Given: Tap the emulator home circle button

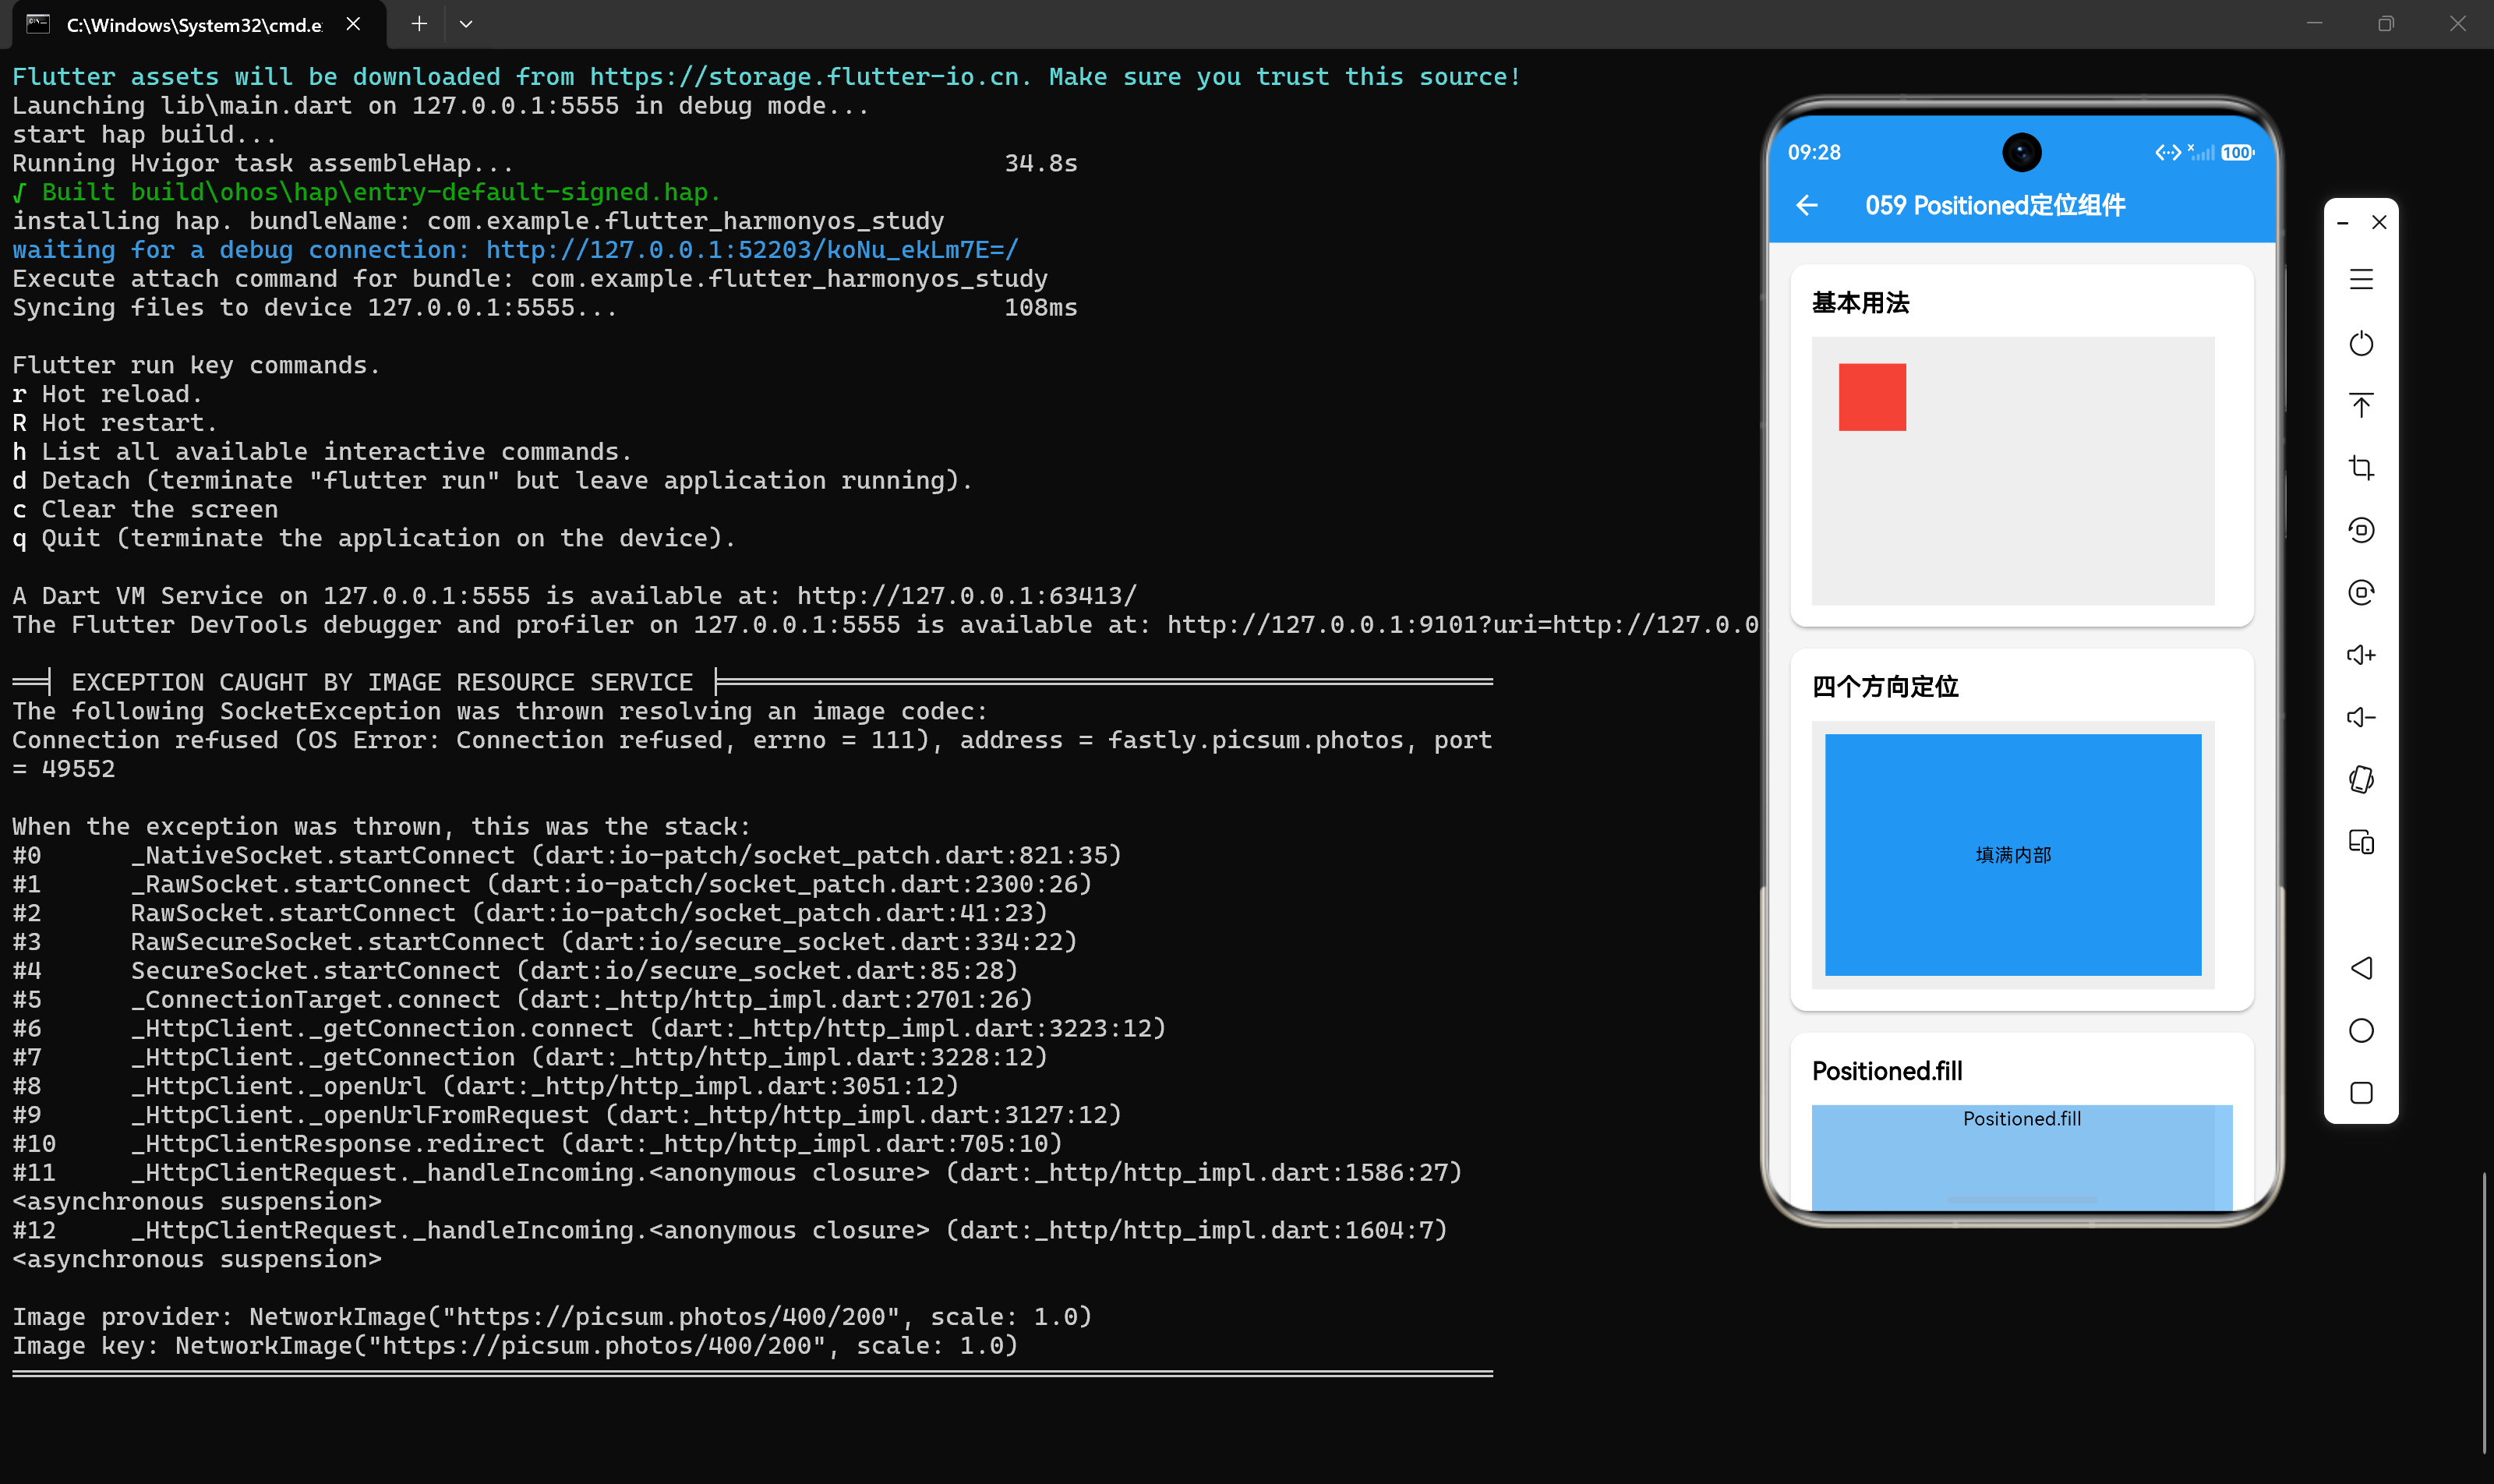Looking at the screenshot, I should tap(2361, 1030).
